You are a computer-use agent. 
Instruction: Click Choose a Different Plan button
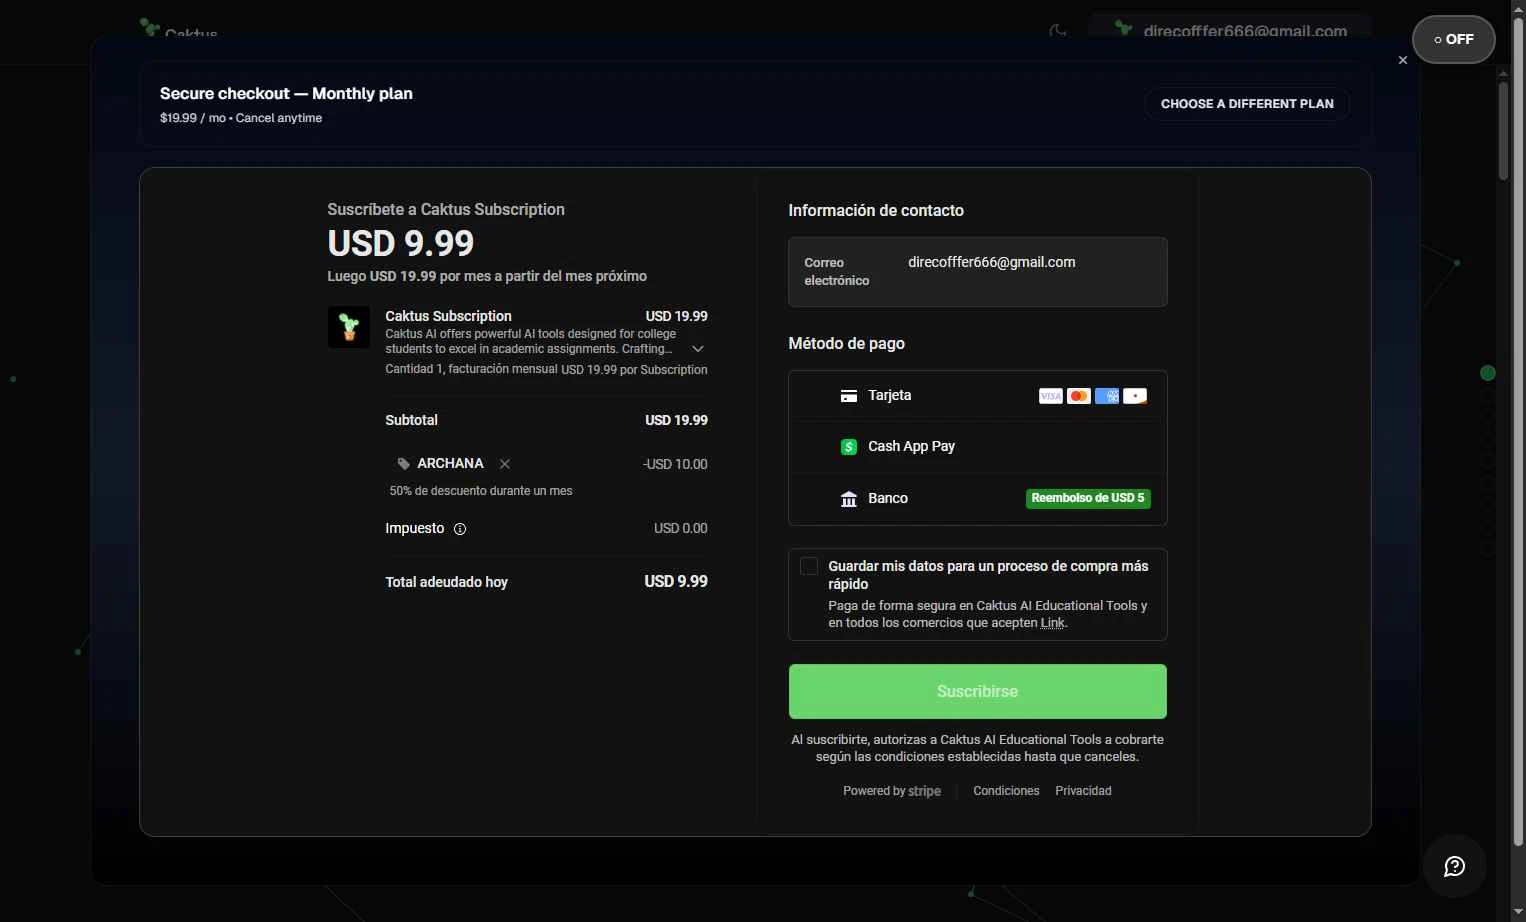(1247, 104)
